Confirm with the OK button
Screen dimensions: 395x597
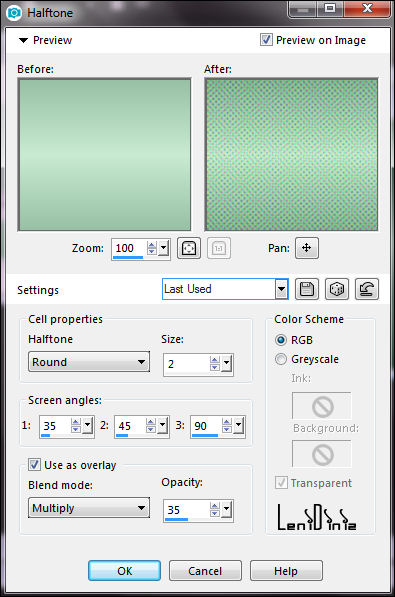pos(125,570)
